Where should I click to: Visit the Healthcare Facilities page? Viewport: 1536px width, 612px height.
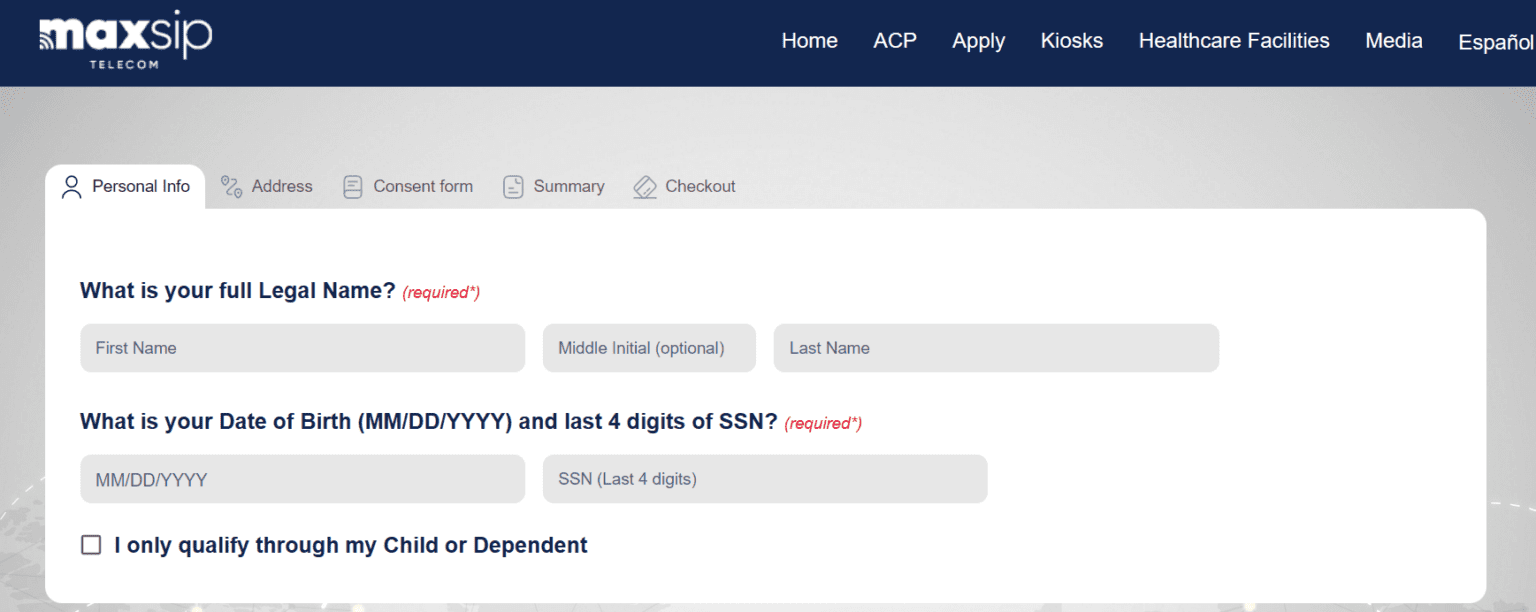pos(1234,41)
